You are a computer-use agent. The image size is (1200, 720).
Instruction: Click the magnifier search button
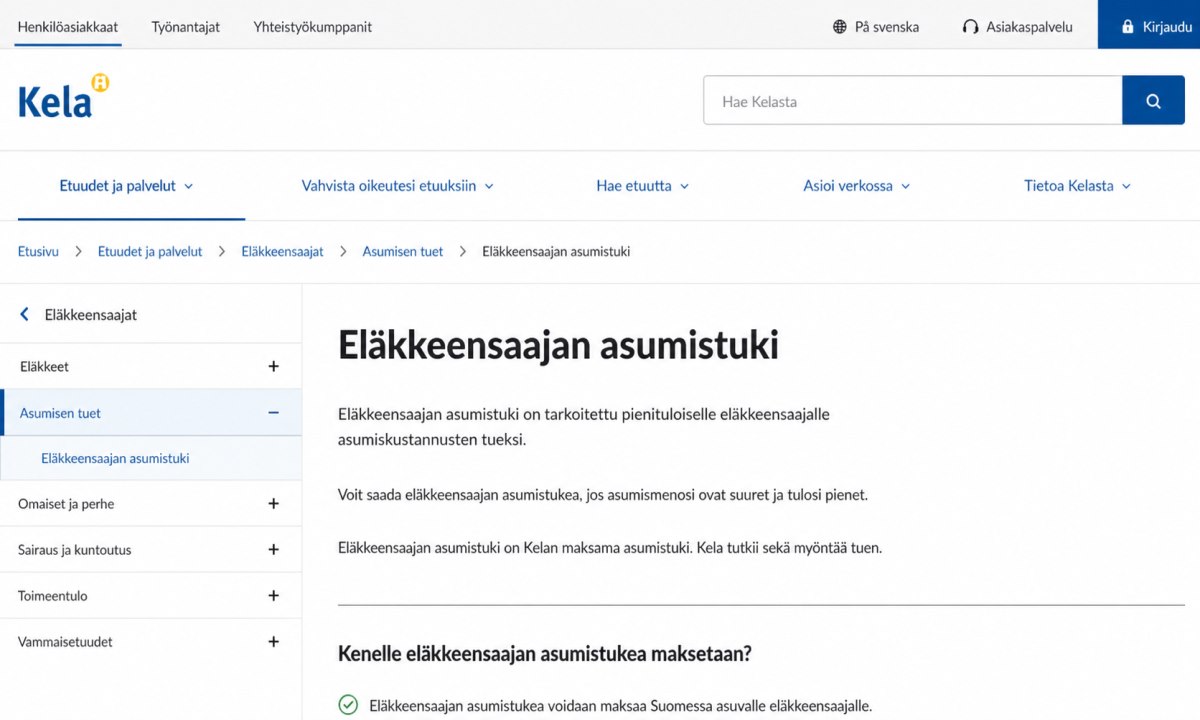(x=1153, y=101)
